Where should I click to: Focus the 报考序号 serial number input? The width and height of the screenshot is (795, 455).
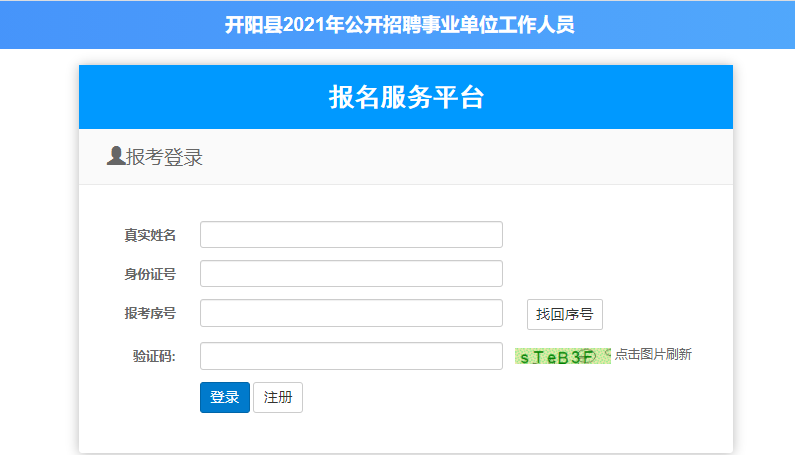351,313
